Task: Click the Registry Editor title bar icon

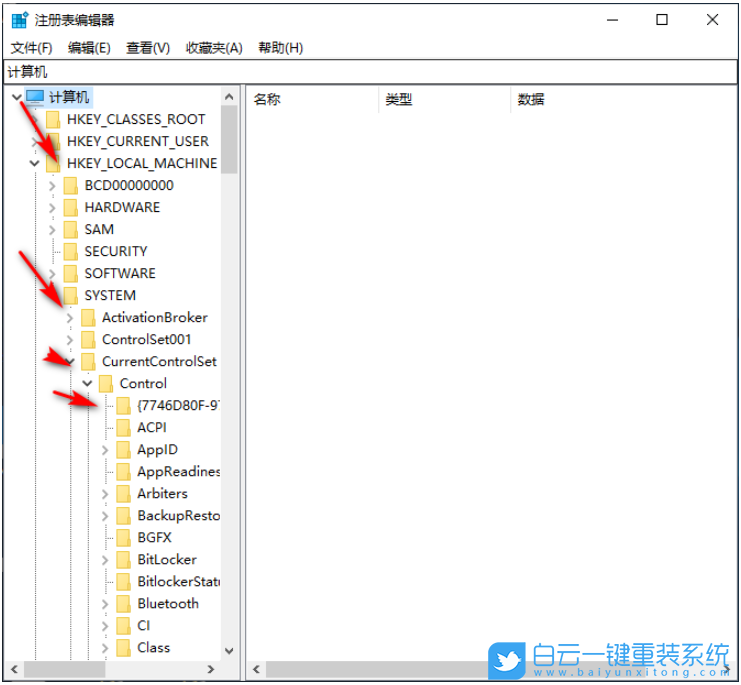Action: (20, 20)
